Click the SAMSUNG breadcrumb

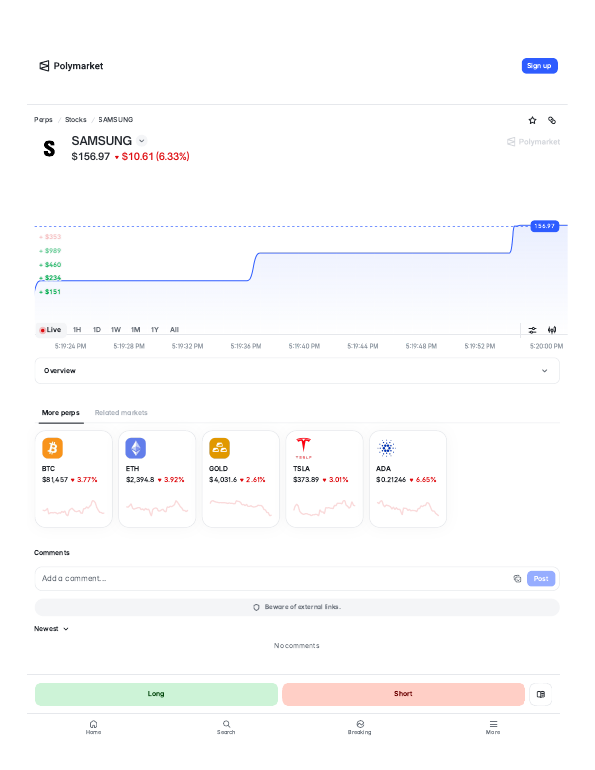(115, 120)
